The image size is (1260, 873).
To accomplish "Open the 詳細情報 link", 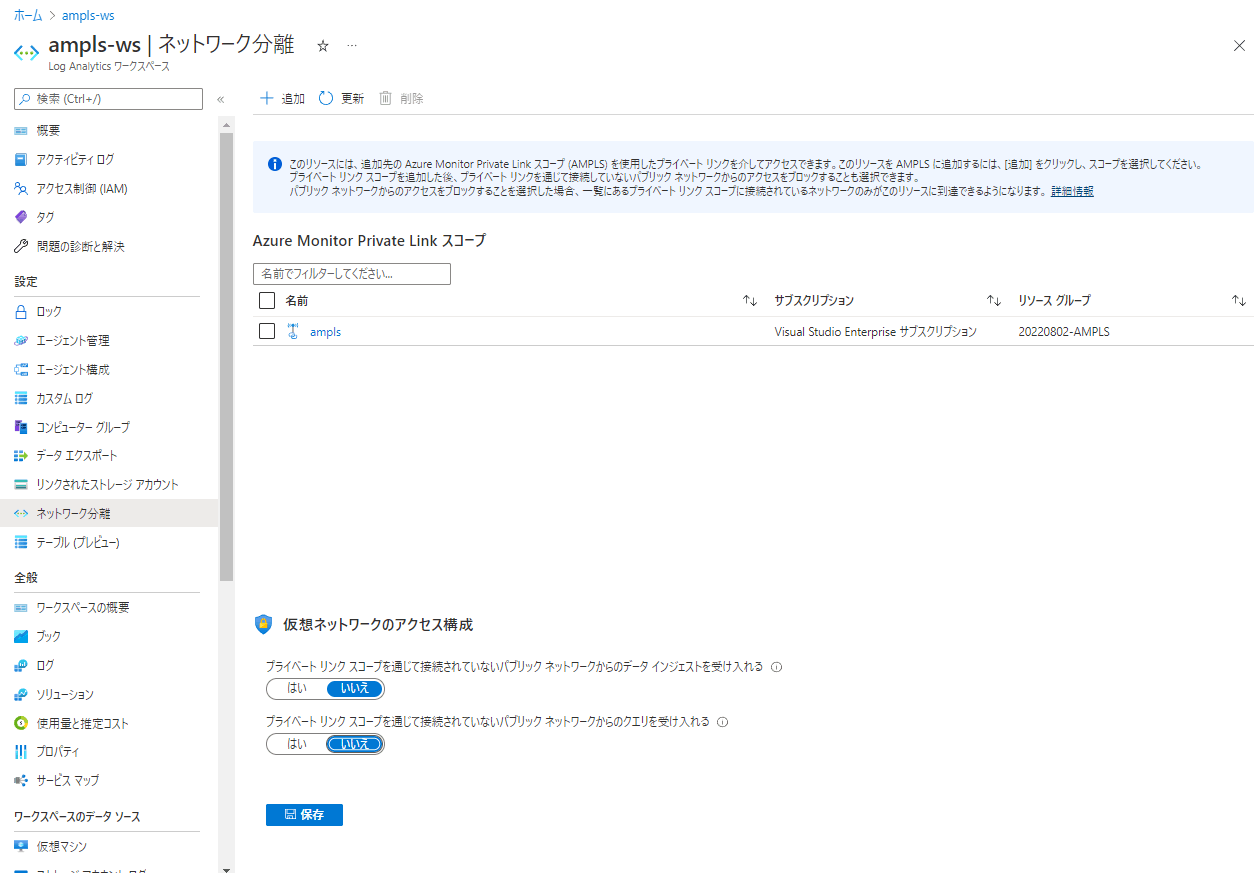I will click(1072, 191).
